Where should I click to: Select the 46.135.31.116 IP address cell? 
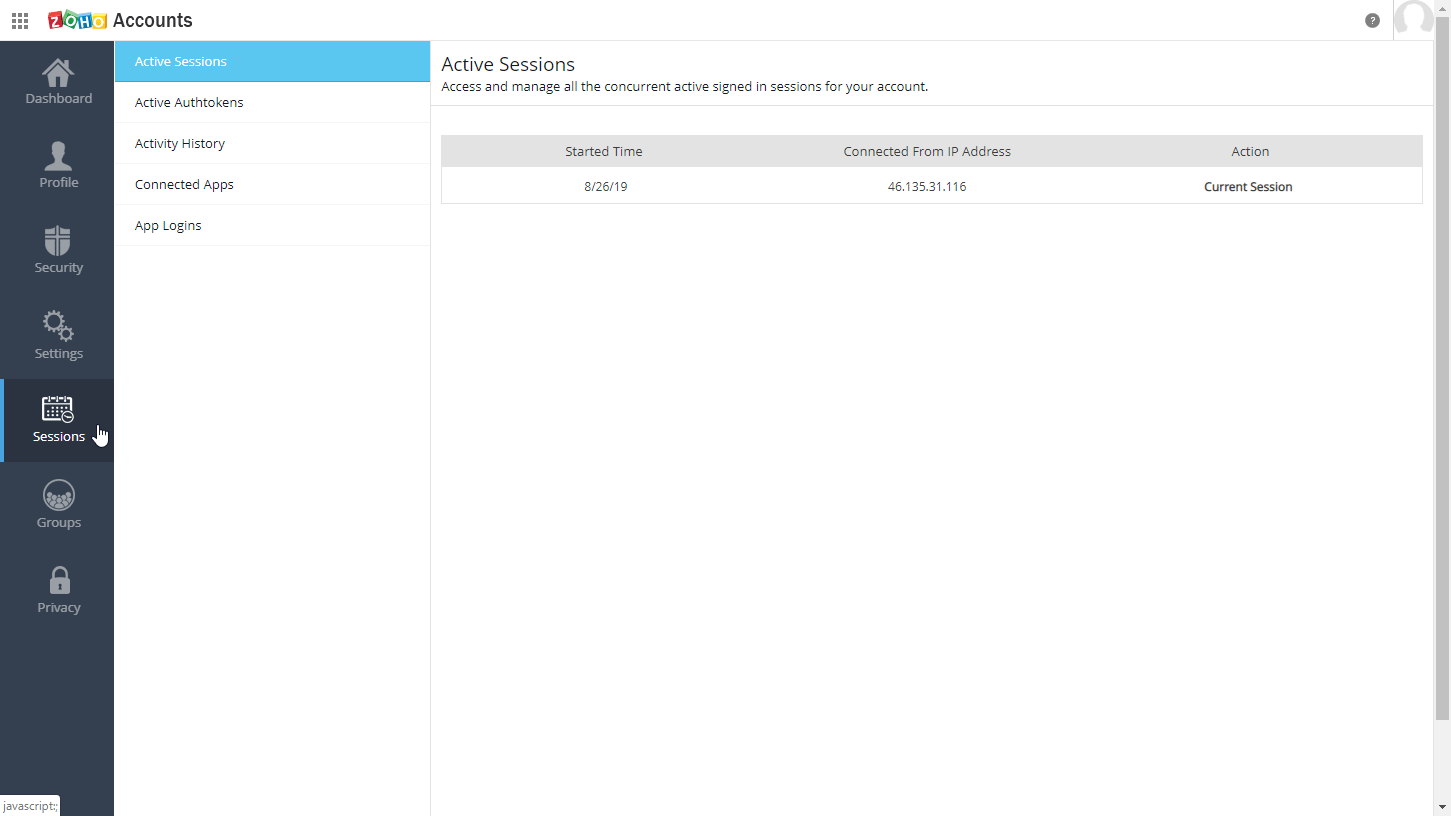tap(927, 187)
